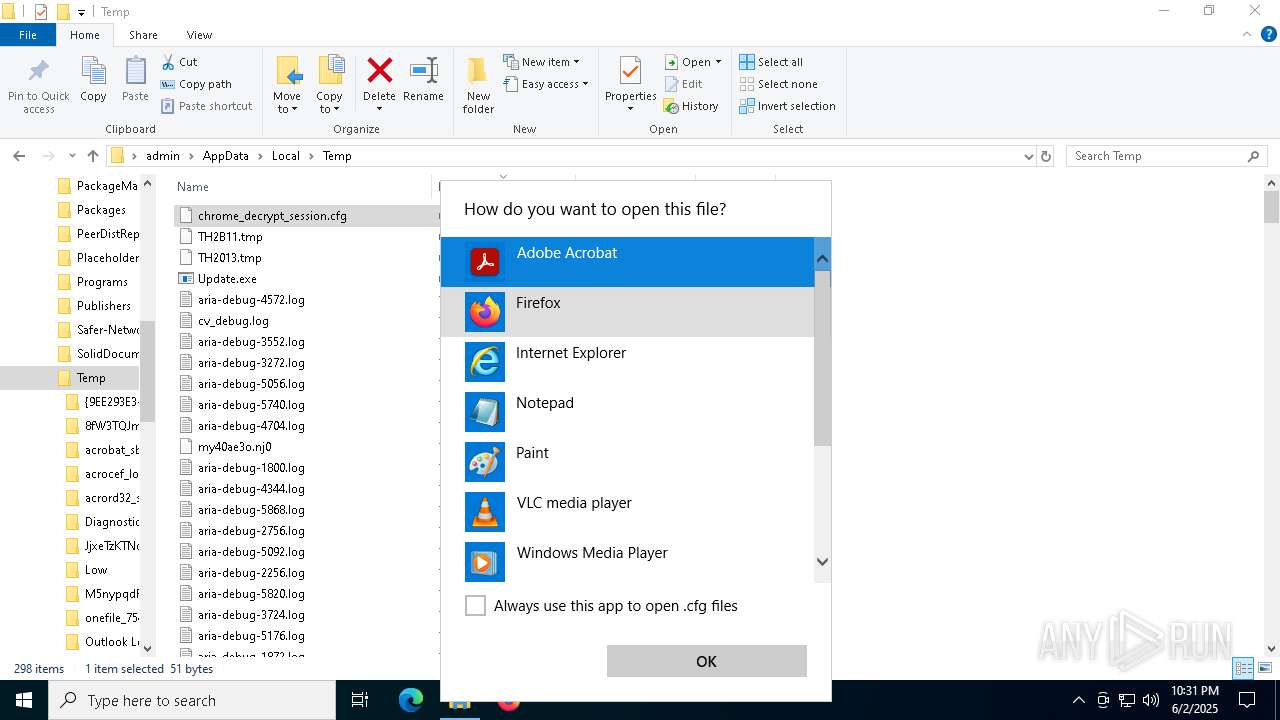Click the Edit command in ribbon

pos(683,84)
